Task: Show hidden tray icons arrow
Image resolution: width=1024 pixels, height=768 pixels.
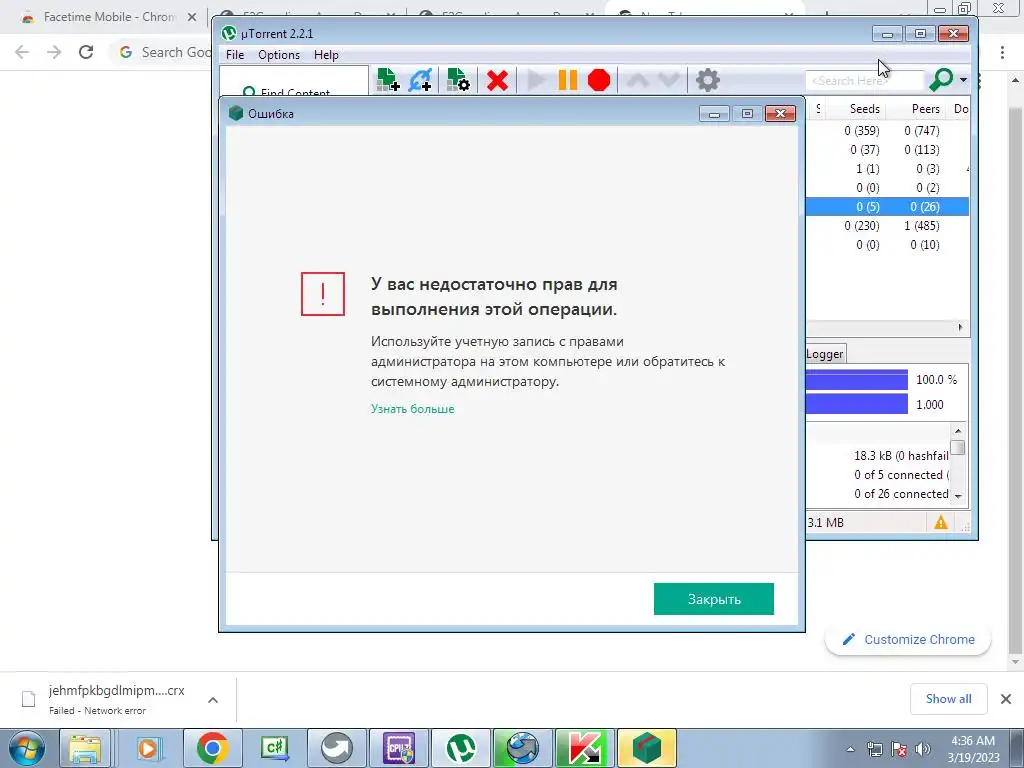Action: [x=850, y=749]
